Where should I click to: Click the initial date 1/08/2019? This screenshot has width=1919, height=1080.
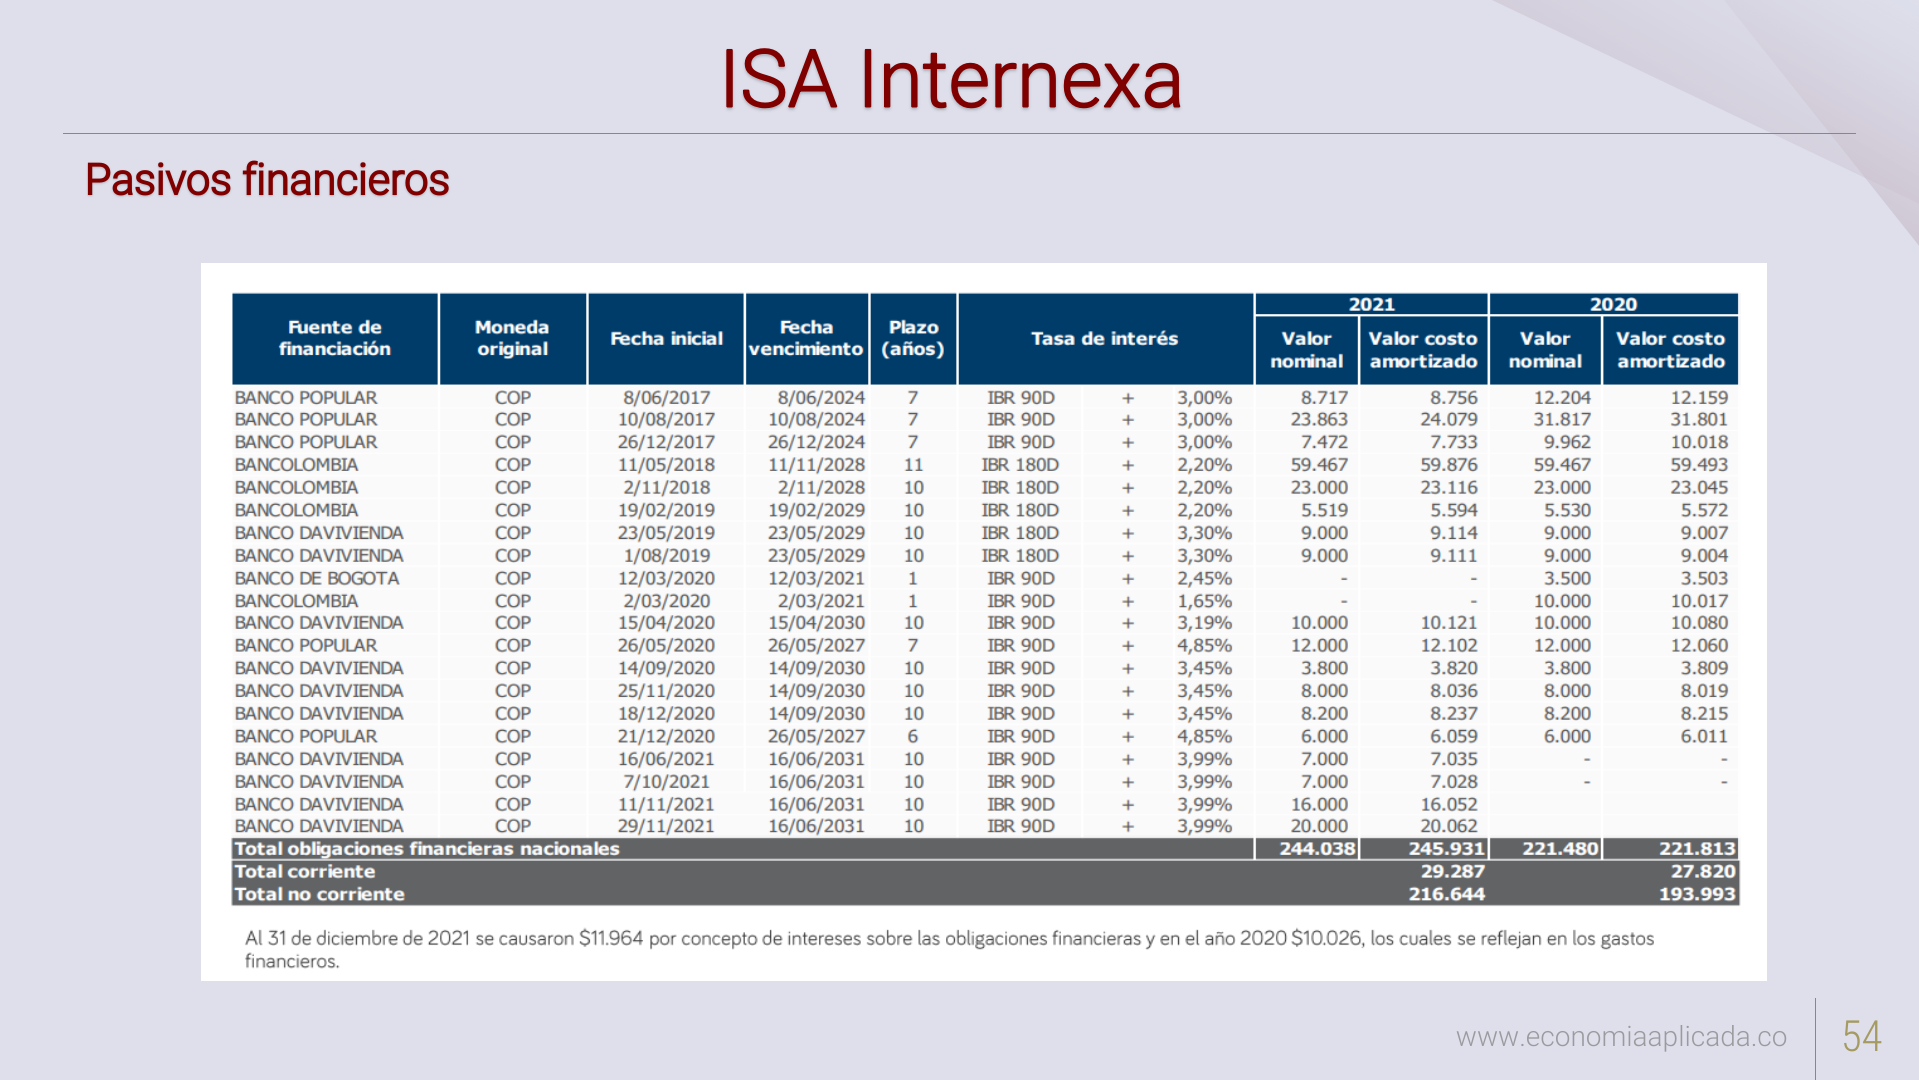point(666,556)
